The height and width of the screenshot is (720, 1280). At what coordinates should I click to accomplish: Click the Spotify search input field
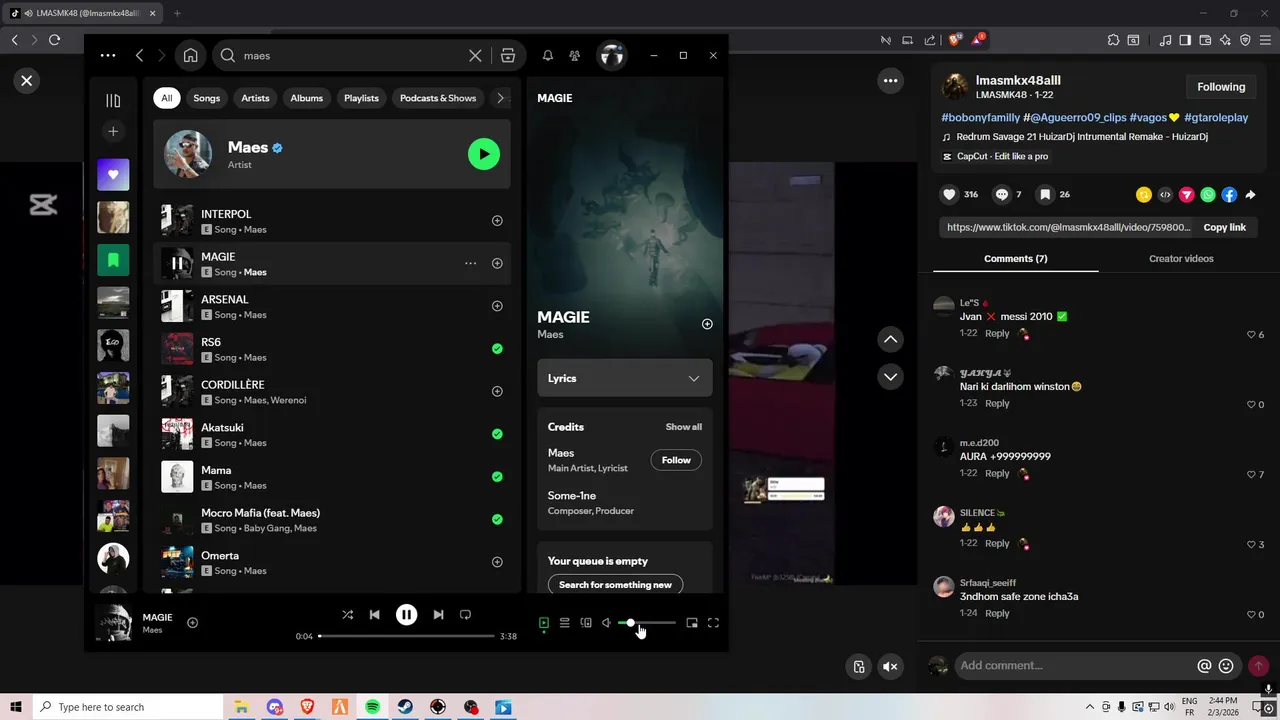pyautogui.click(x=353, y=56)
